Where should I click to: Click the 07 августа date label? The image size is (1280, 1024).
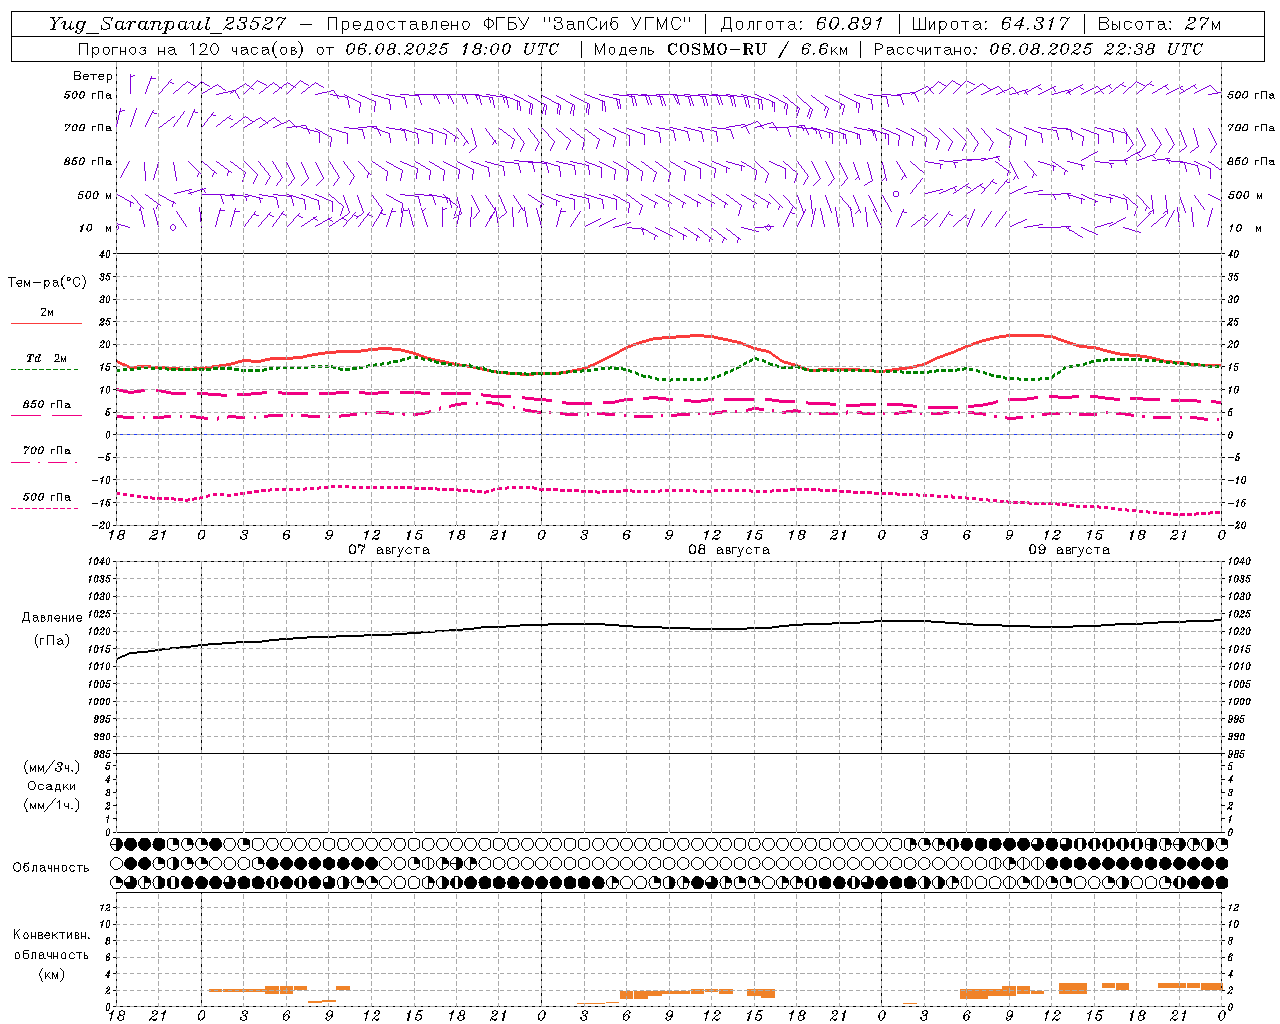point(389,550)
